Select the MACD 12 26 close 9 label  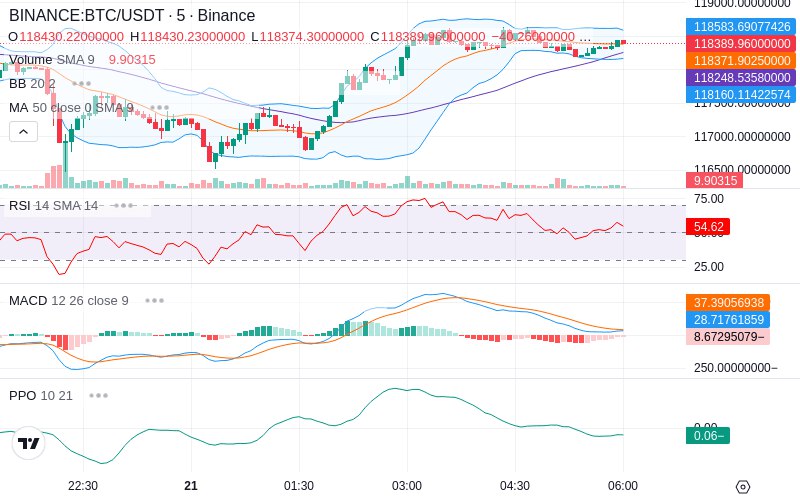[69, 301]
